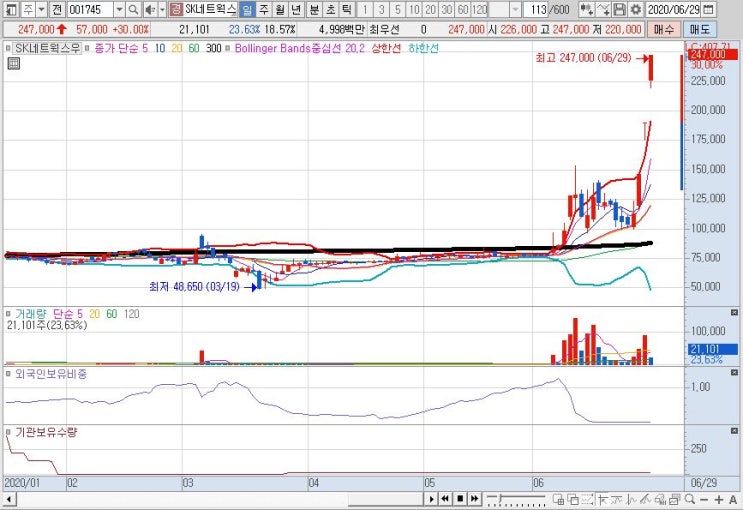Open the calendar date picker icon

[708, 9]
